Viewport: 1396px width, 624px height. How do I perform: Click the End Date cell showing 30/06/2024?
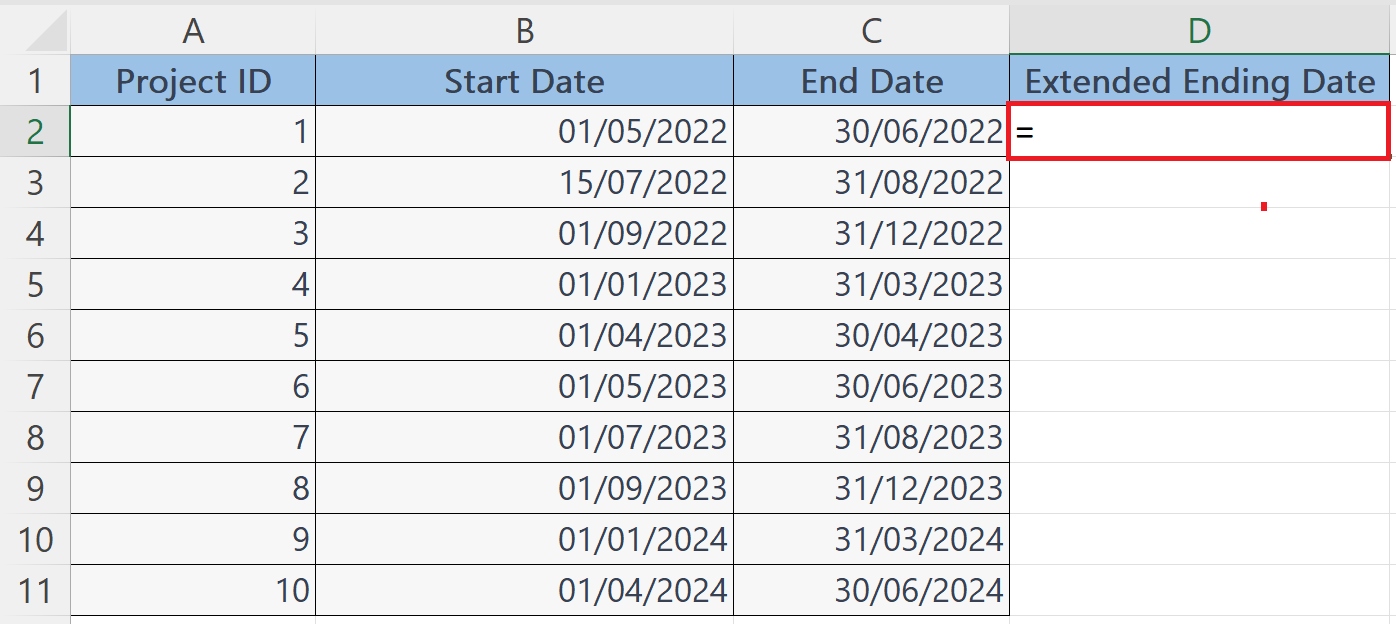(871, 590)
